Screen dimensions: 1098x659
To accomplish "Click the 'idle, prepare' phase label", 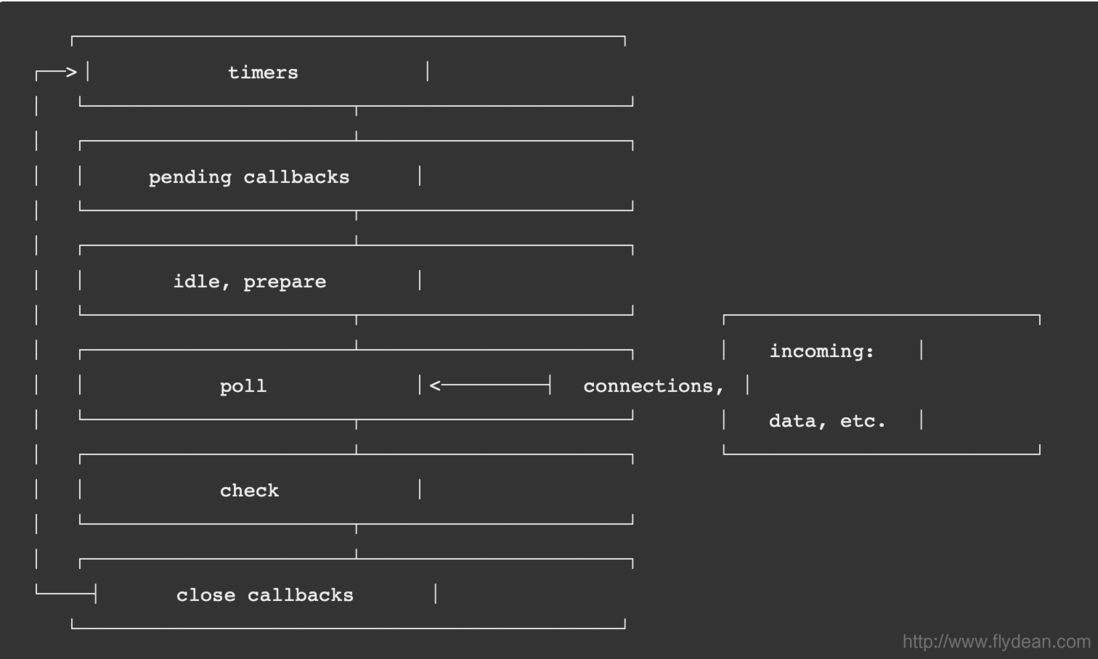I will click(x=249, y=282).
